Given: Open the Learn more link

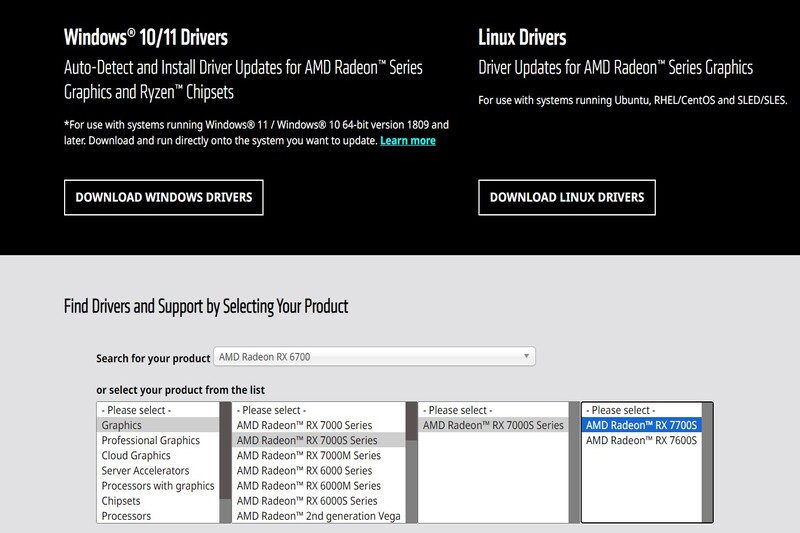Looking at the screenshot, I should 408,141.
